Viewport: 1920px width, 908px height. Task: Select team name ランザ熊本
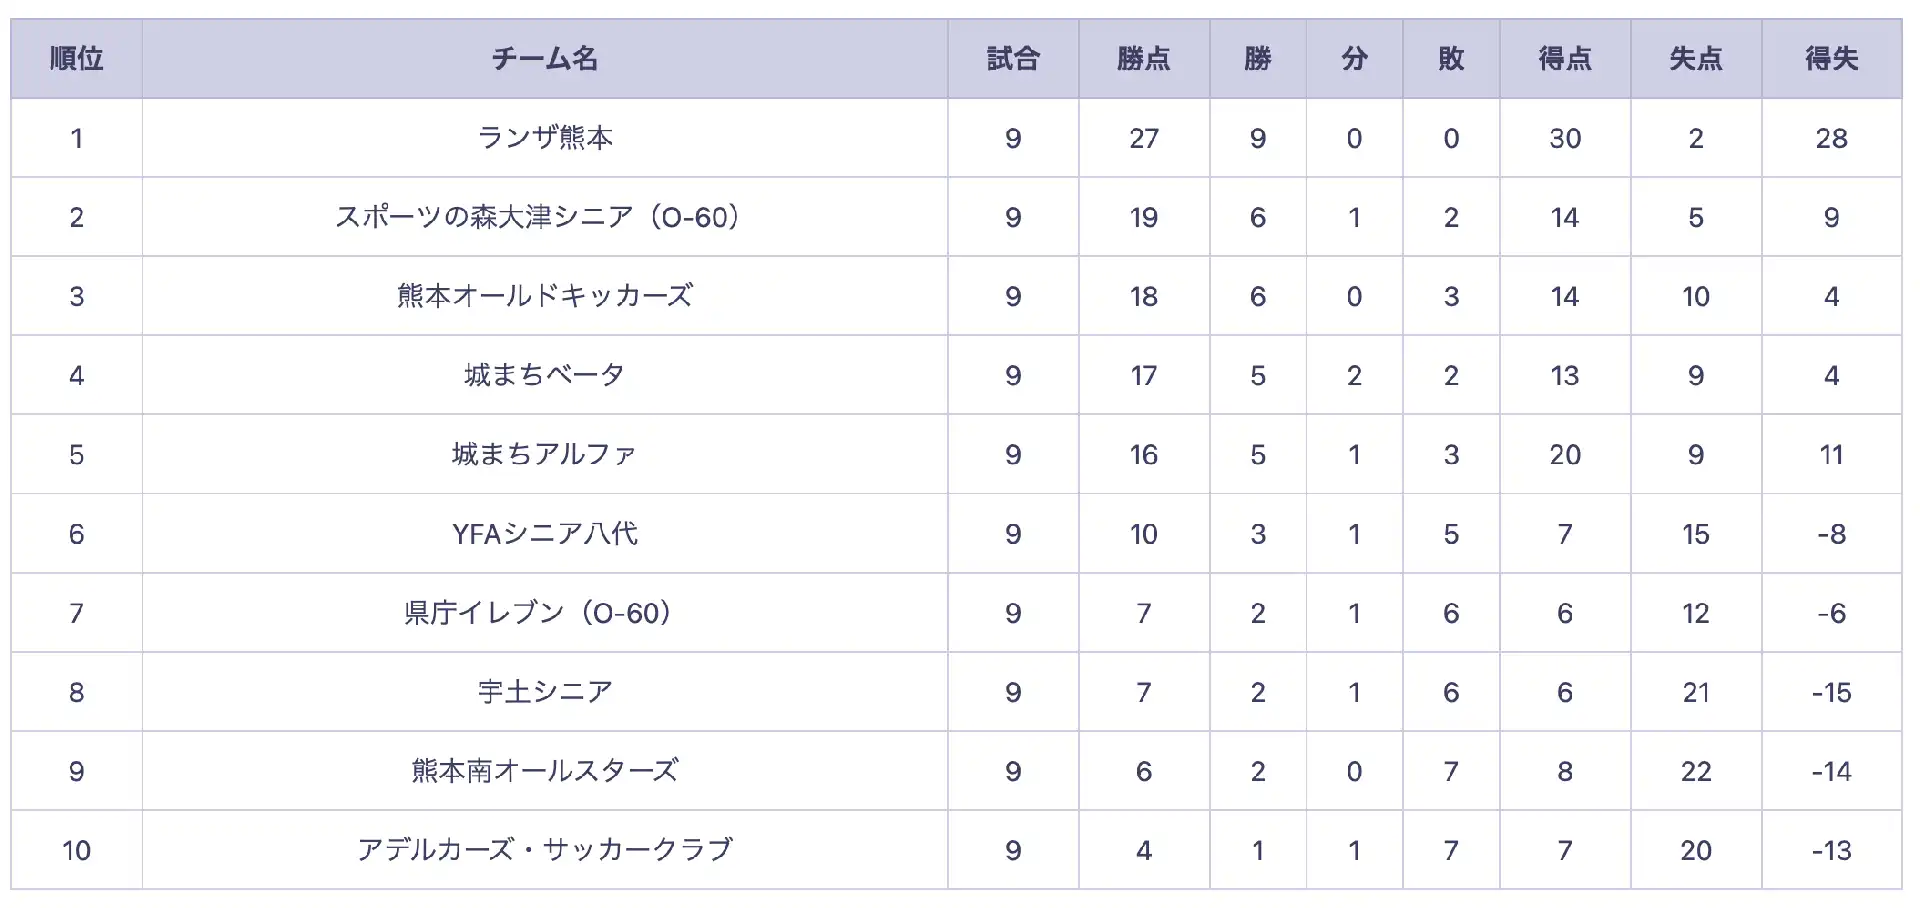(x=544, y=138)
